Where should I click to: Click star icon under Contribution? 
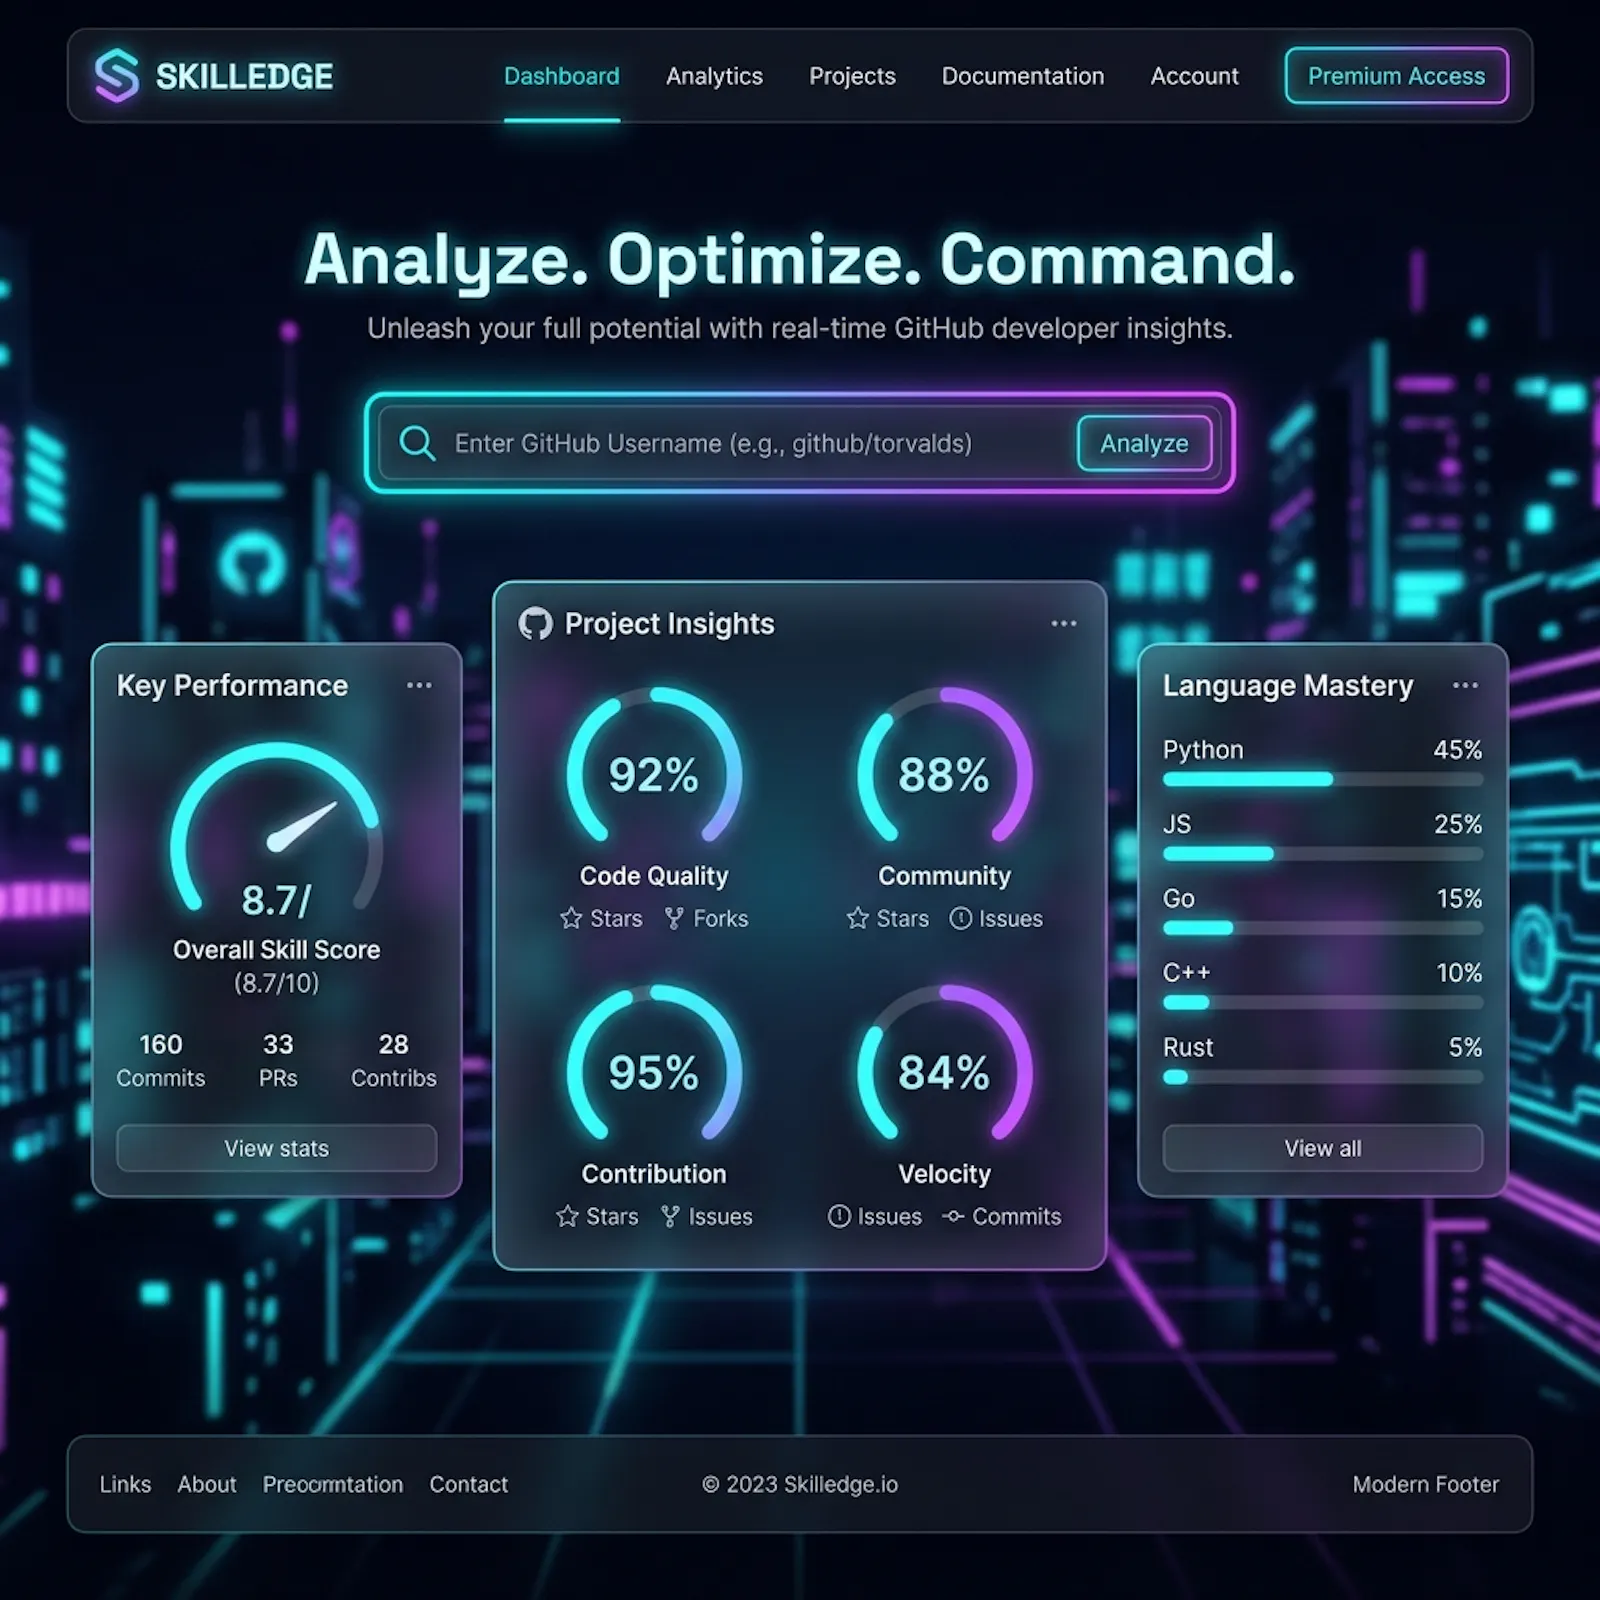(x=567, y=1216)
